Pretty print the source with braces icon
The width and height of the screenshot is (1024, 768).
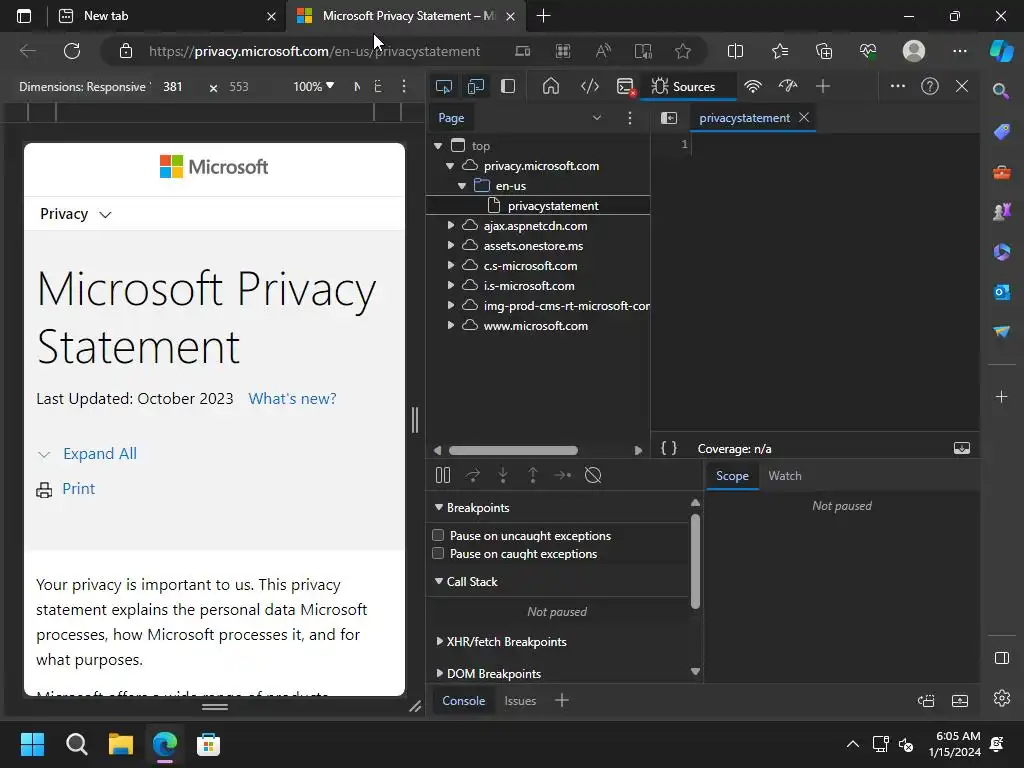coord(669,448)
